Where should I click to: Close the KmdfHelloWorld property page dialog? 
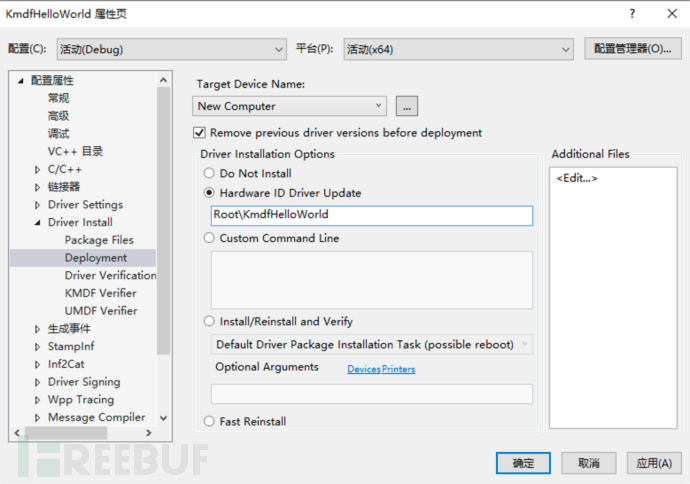click(672, 14)
